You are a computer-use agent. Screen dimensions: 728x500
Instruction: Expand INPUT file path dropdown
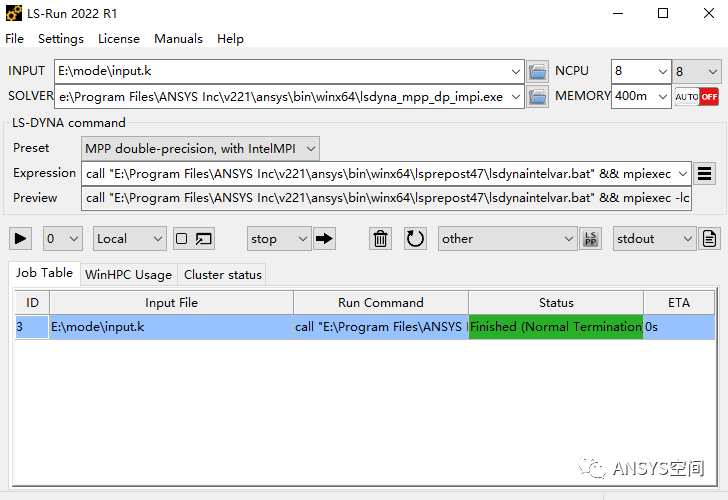[515, 71]
